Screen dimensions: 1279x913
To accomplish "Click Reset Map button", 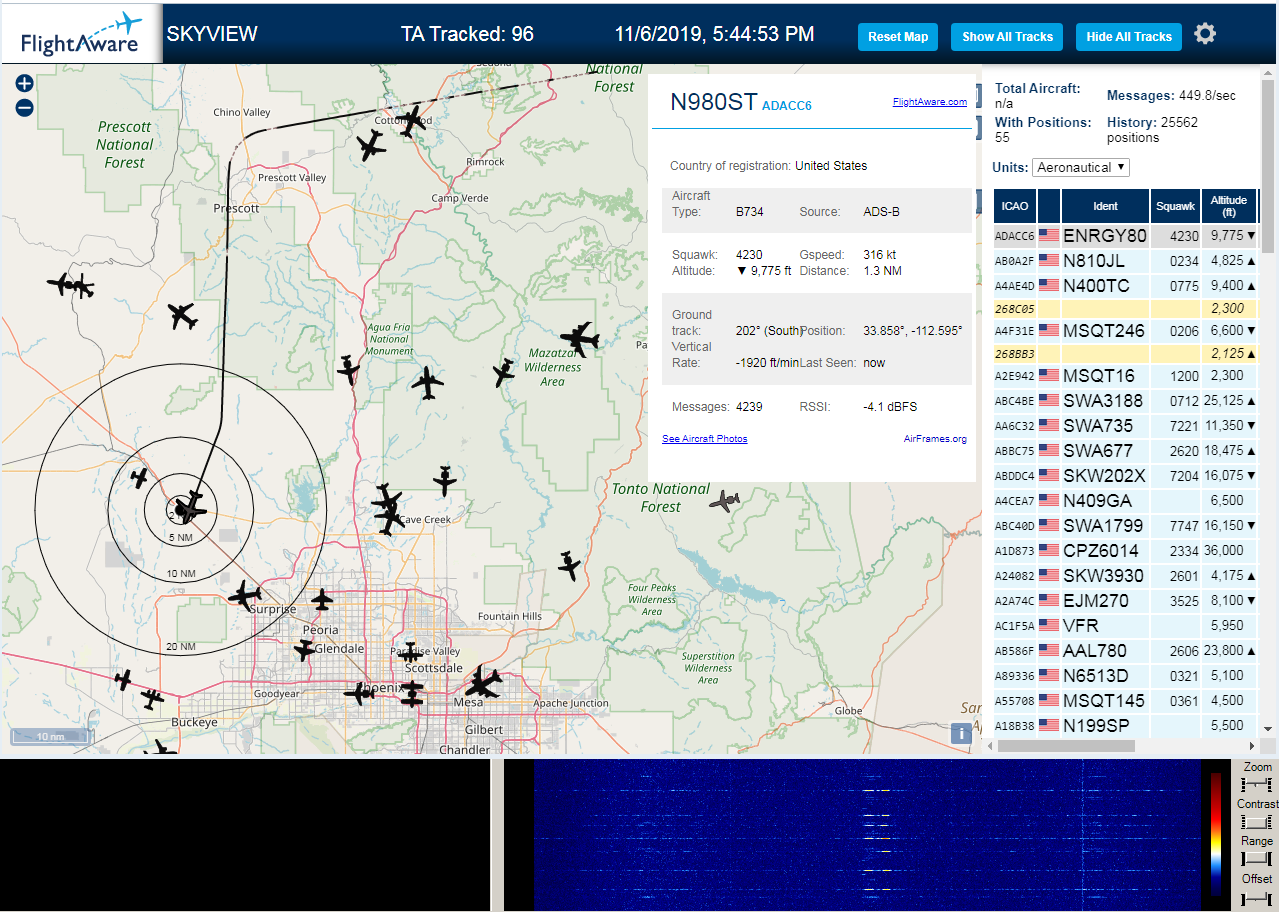I will 898,37.
